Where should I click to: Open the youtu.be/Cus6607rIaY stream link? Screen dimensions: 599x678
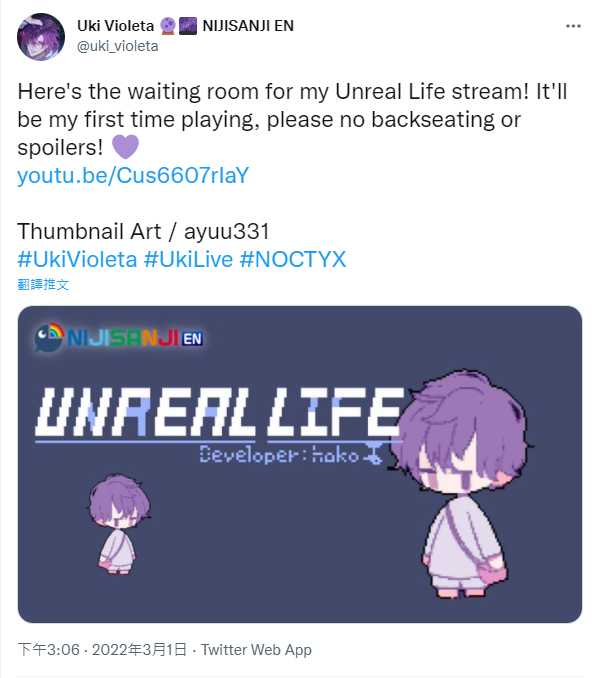(133, 176)
